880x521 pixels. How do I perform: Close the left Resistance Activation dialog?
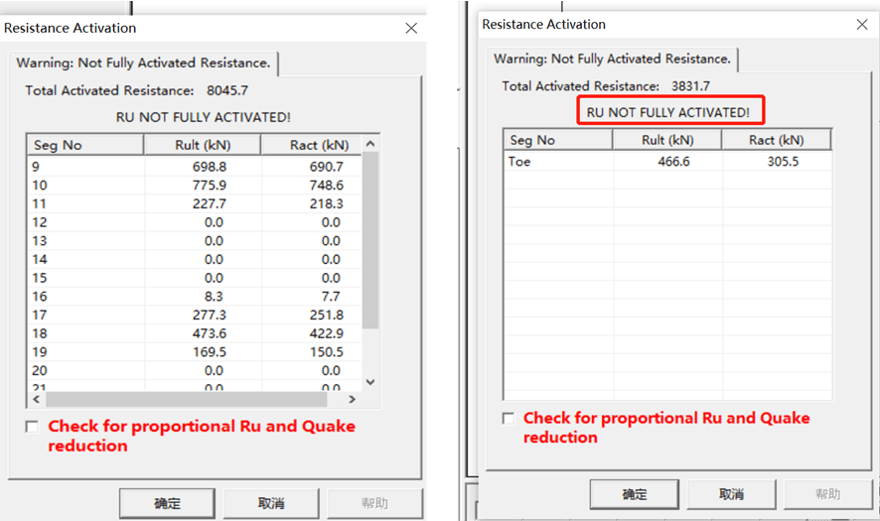(411, 28)
